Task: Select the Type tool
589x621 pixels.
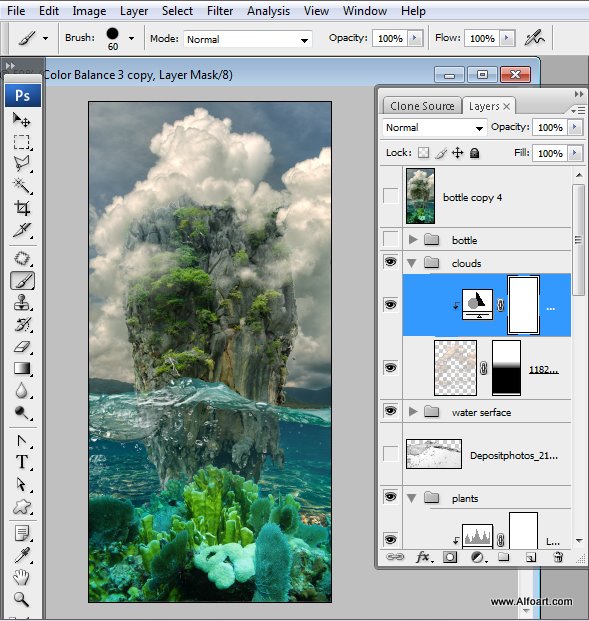Action: [x=22, y=462]
